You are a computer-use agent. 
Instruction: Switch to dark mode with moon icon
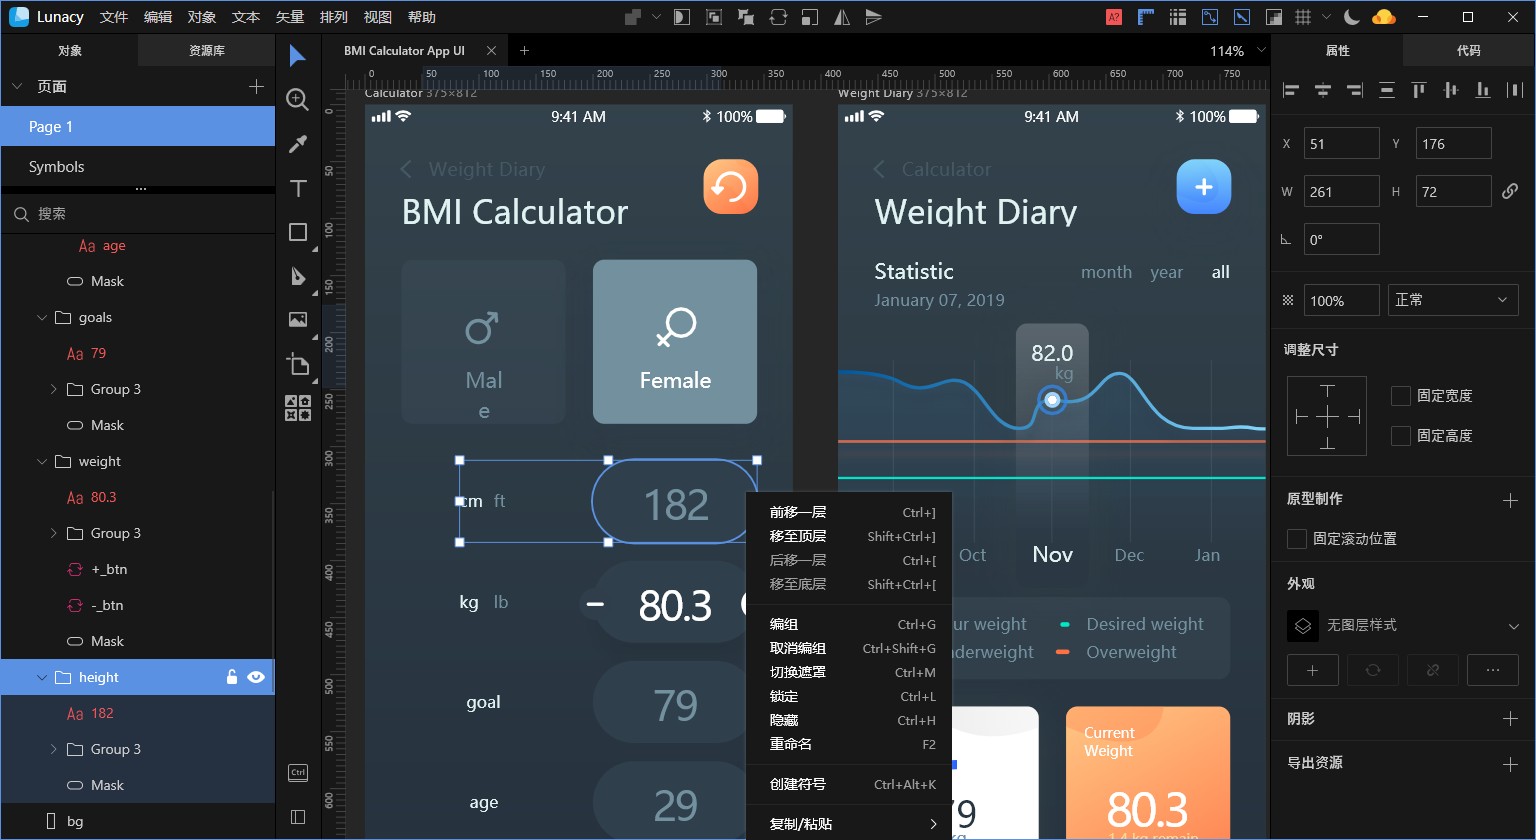[x=1351, y=17]
